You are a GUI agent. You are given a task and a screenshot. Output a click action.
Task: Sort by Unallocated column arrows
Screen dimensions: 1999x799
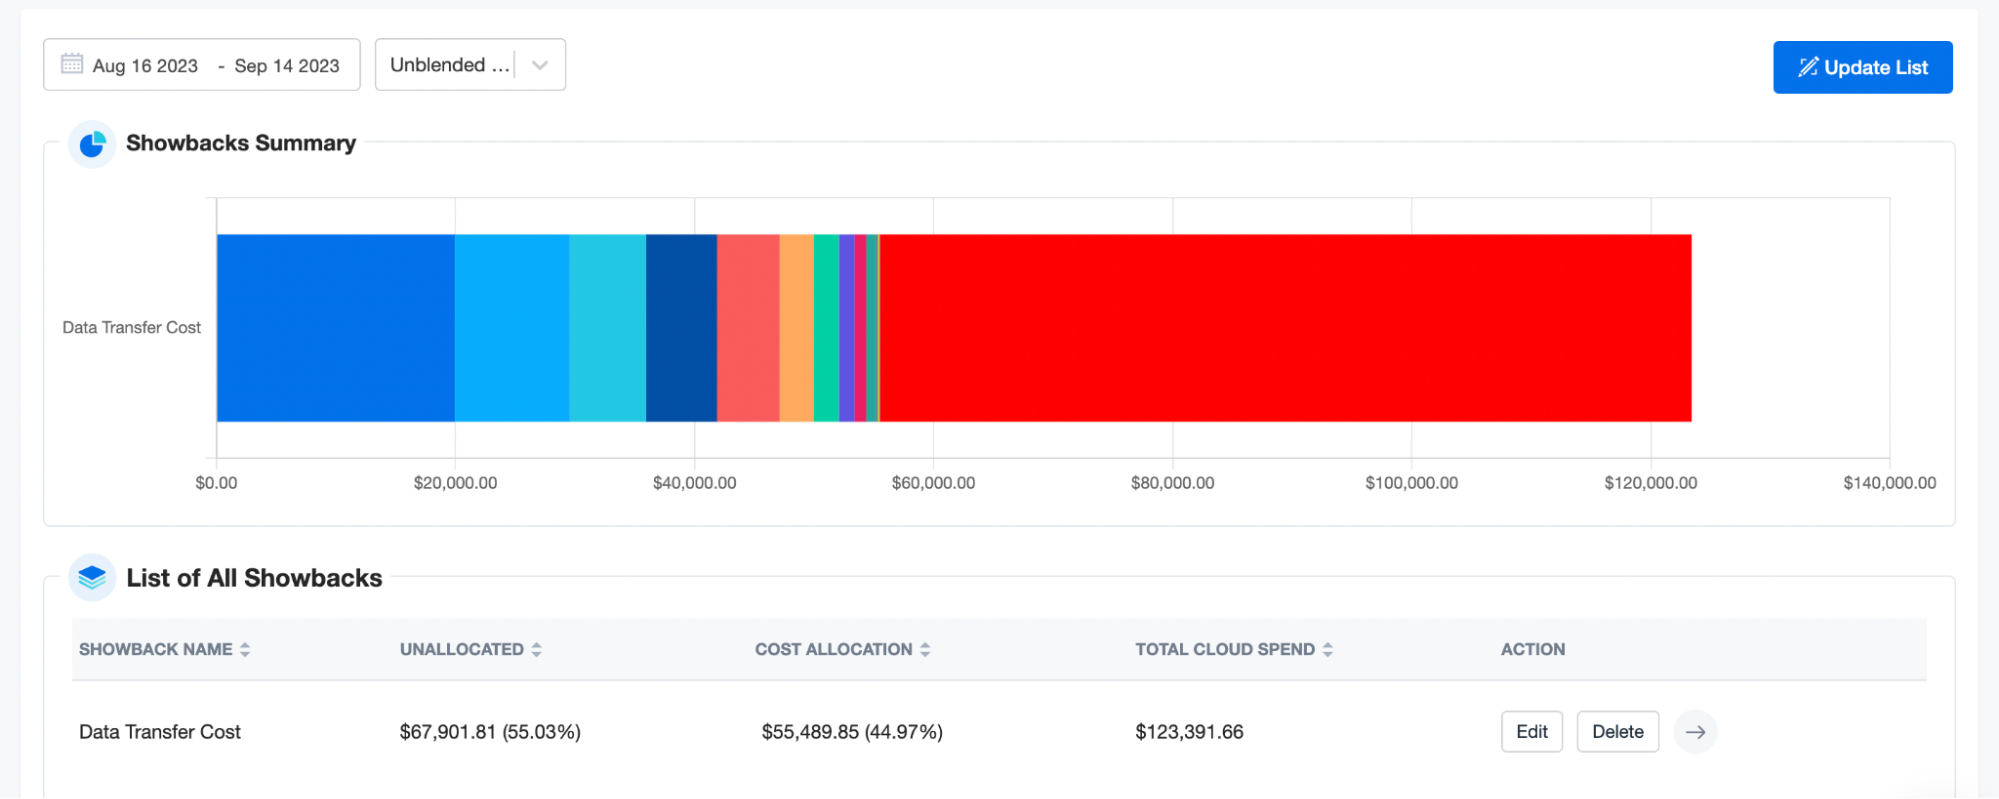tap(537, 650)
